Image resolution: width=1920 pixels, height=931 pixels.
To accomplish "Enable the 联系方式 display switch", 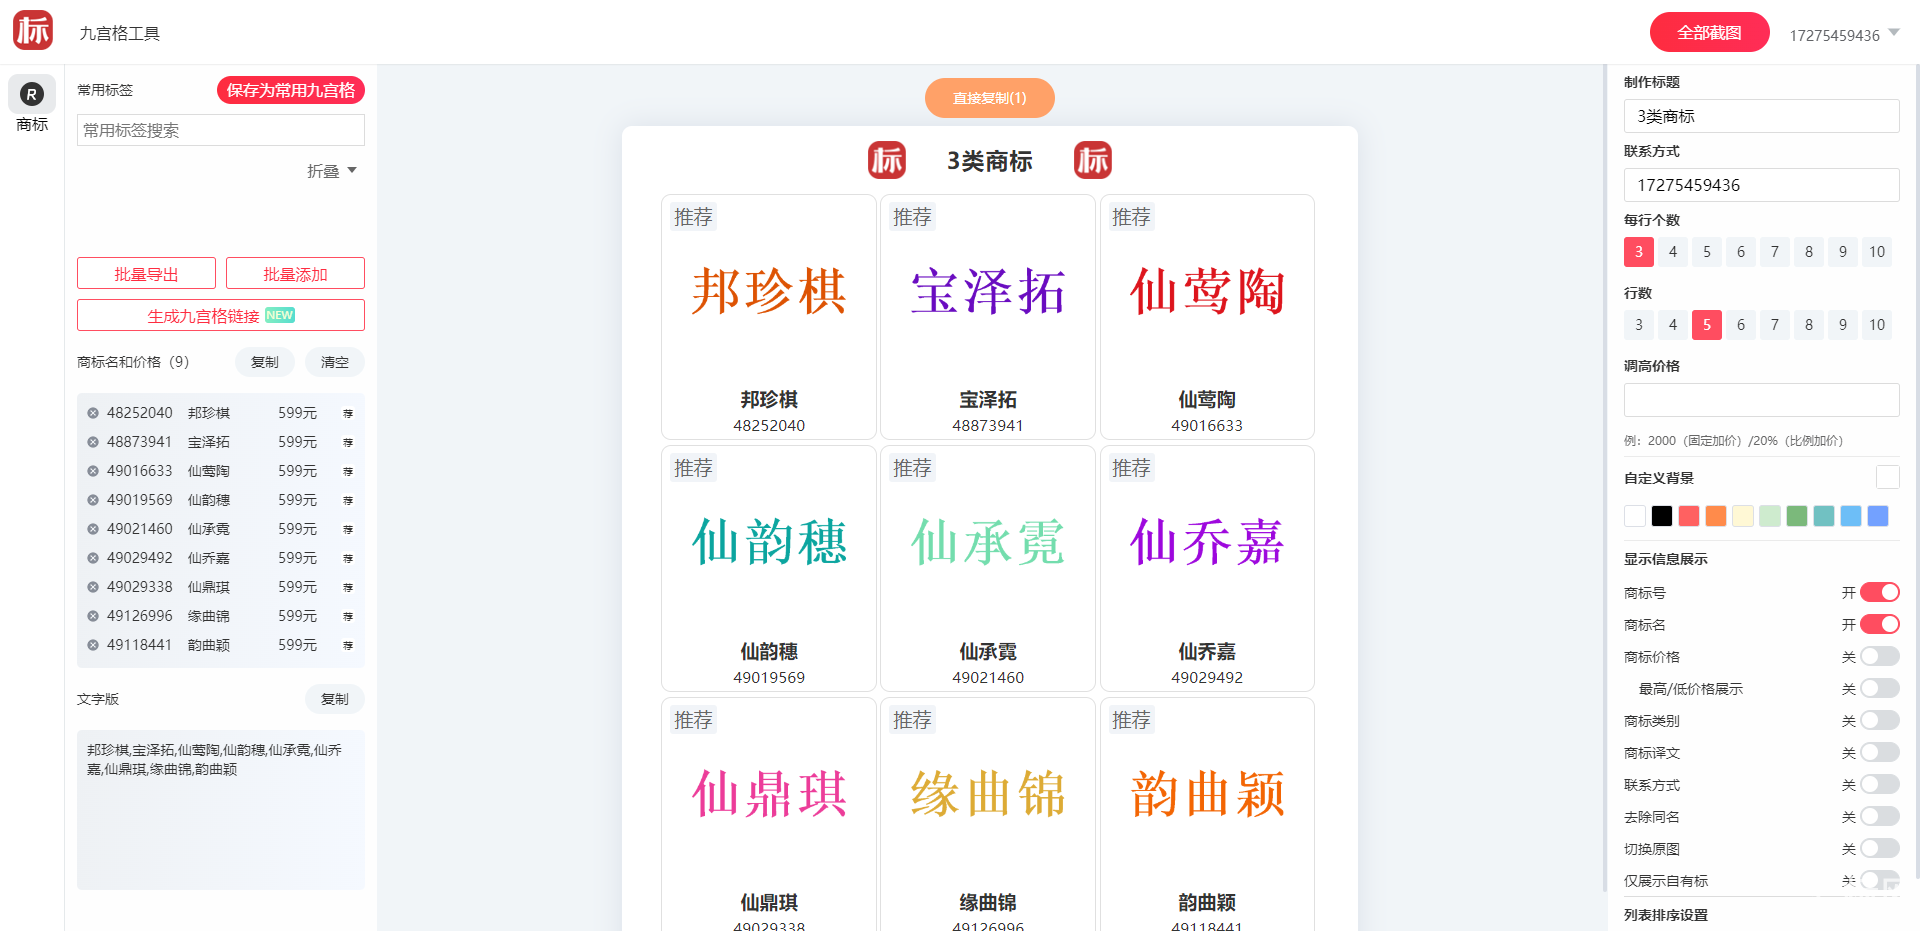I will pos(1879,785).
